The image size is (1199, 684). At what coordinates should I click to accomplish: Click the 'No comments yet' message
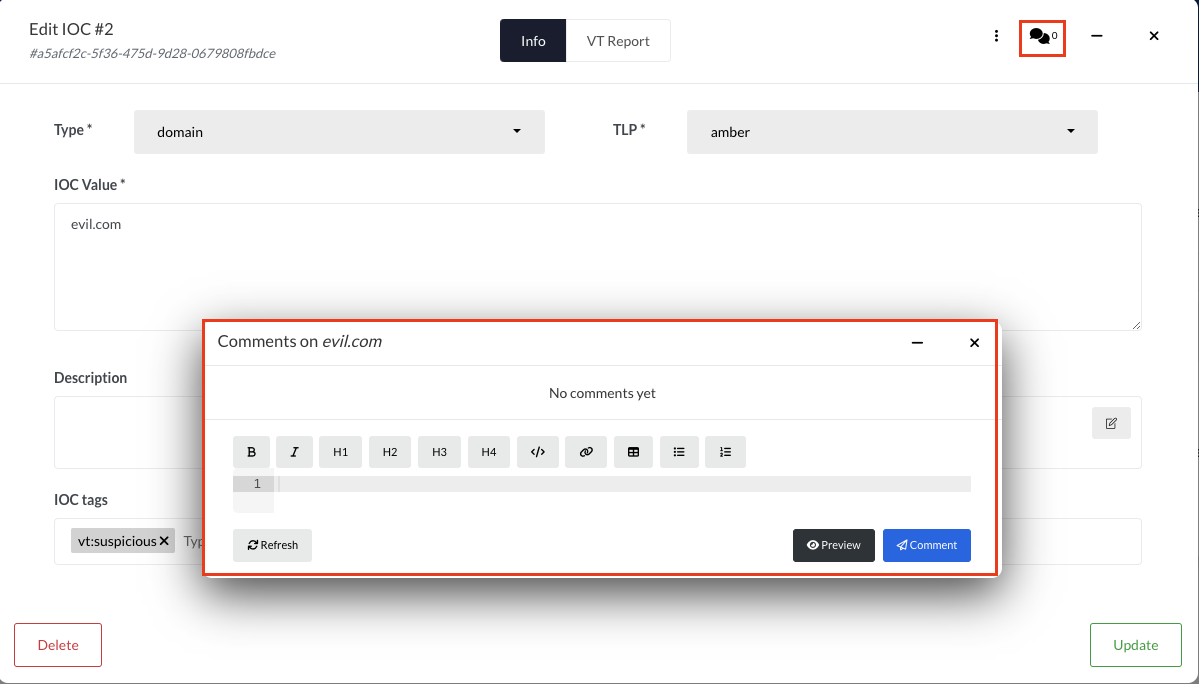pyautogui.click(x=603, y=393)
